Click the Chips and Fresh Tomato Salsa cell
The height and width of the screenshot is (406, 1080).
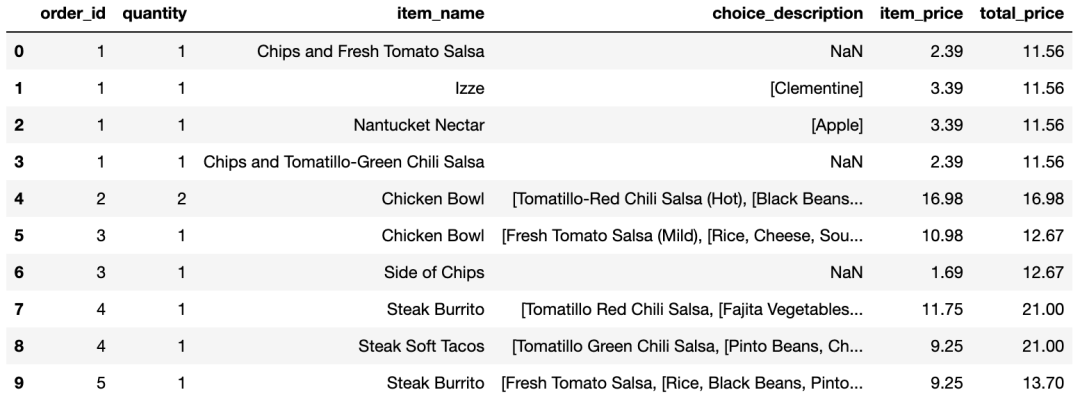click(371, 51)
